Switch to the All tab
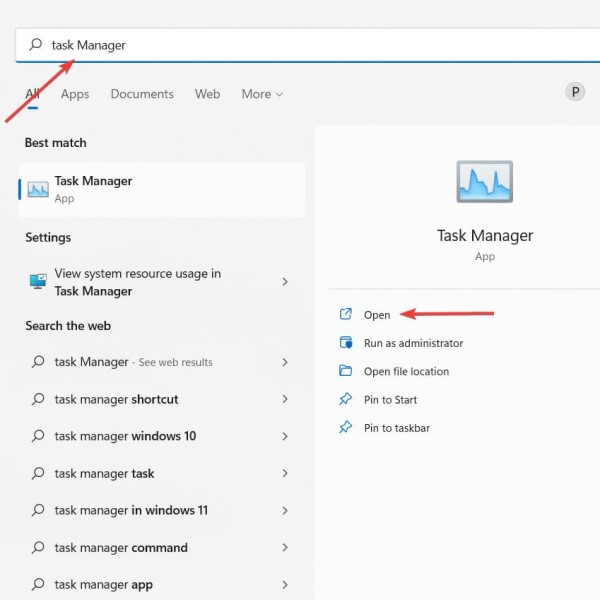 [33, 94]
